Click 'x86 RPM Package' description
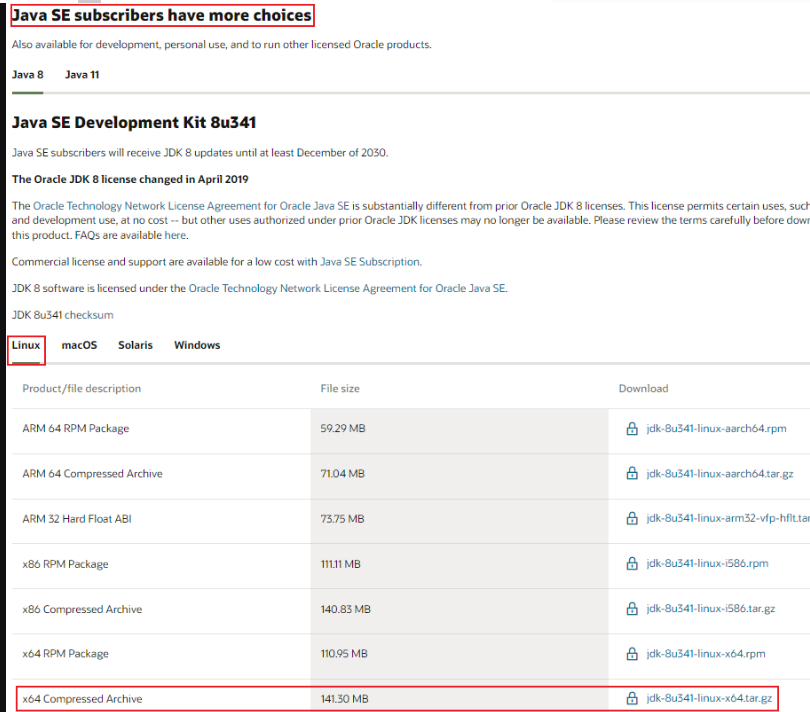 (x=66, y=564)
